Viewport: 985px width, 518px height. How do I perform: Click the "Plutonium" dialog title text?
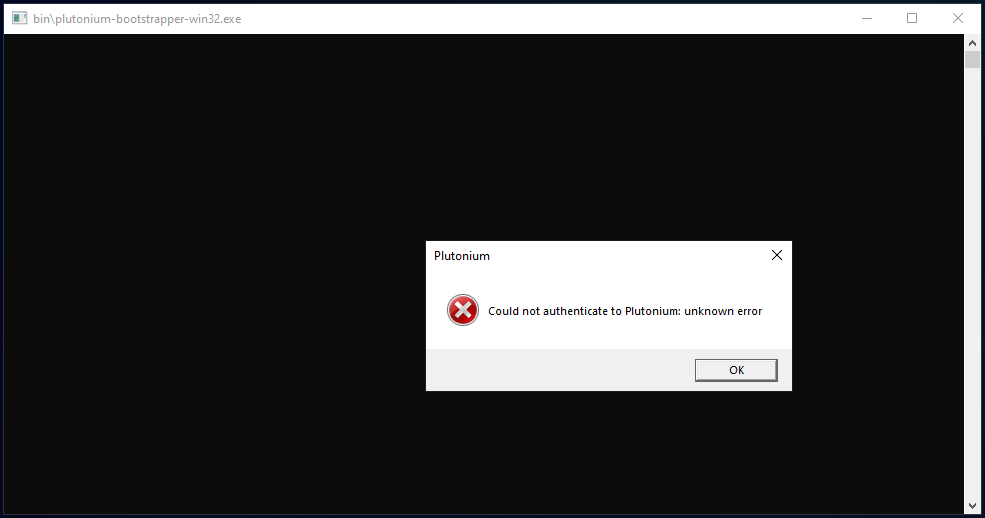(462, 256)
